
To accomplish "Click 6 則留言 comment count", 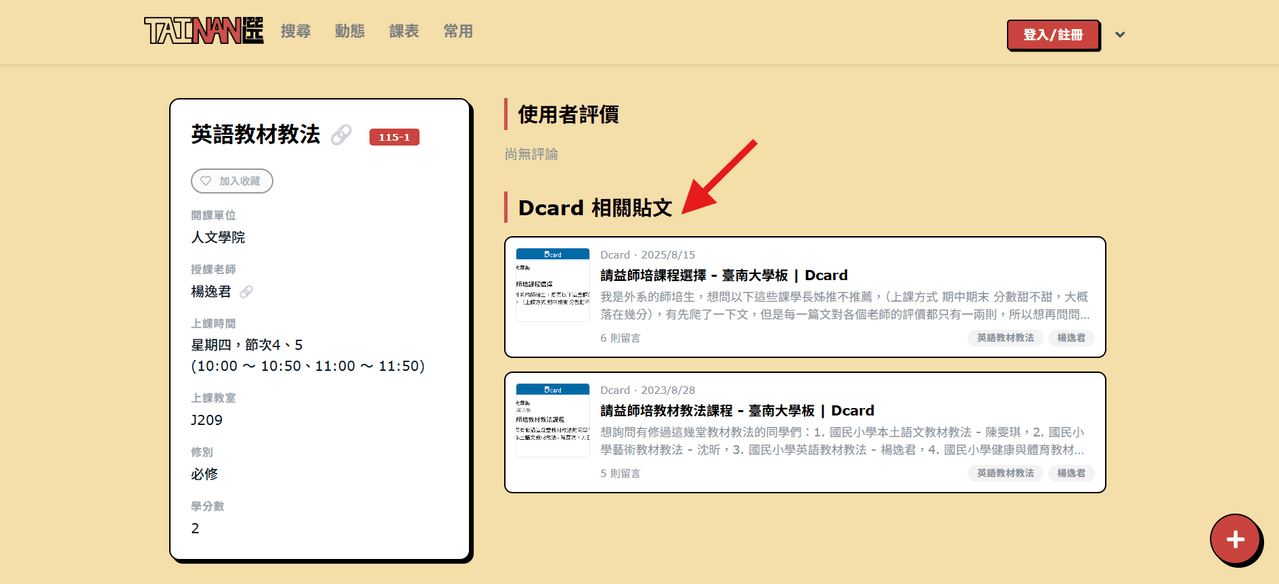I will point(620,338).
